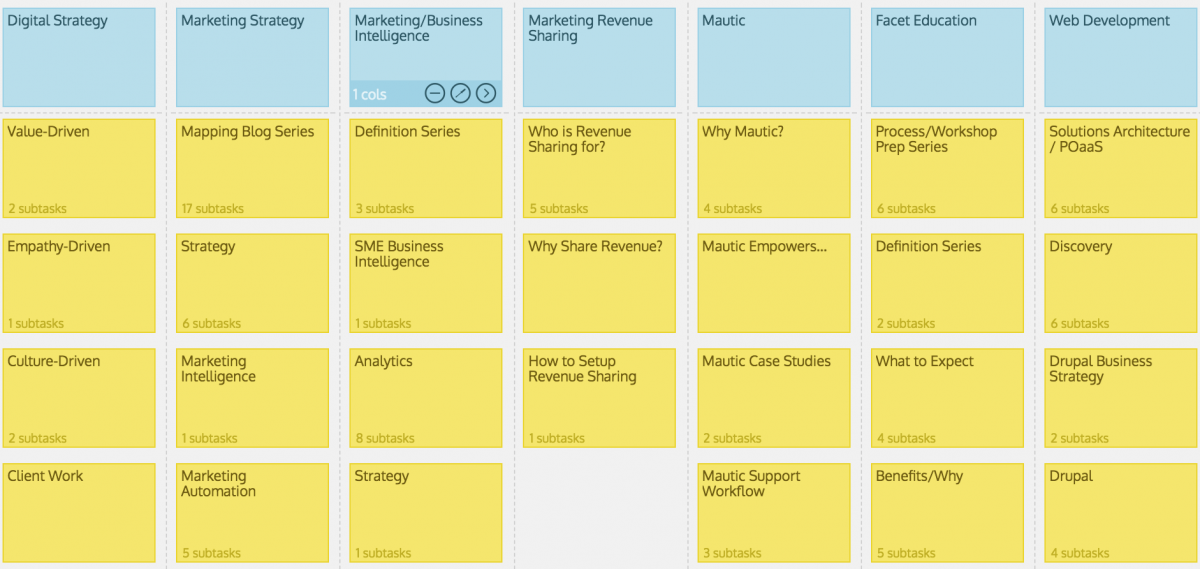
Task: Click the Facet Education header card
Action: pyautogui.click(x=947, y=57)
